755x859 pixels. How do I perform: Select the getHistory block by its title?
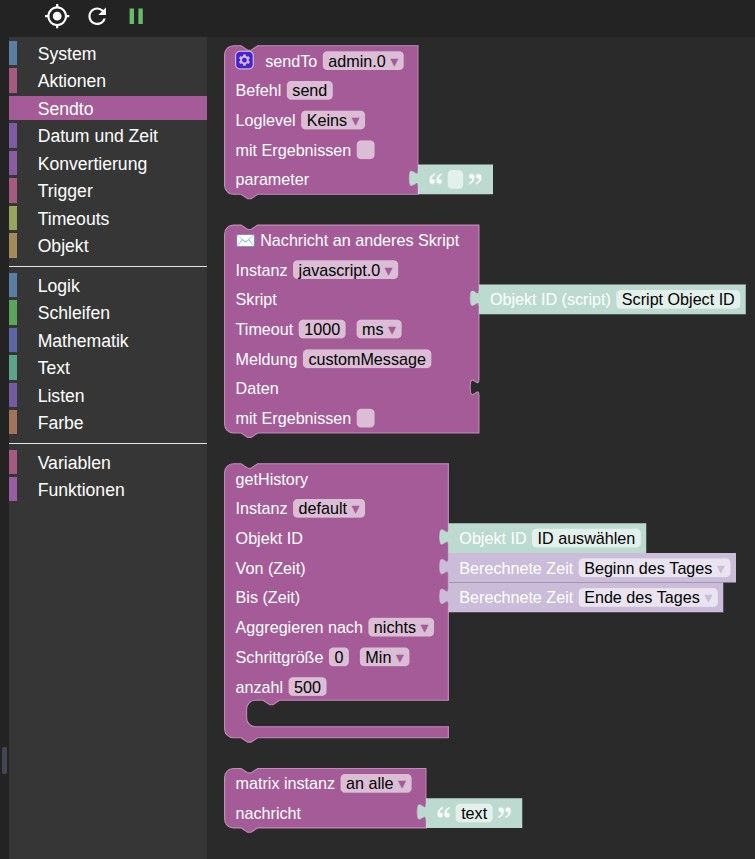click(272, 479)
